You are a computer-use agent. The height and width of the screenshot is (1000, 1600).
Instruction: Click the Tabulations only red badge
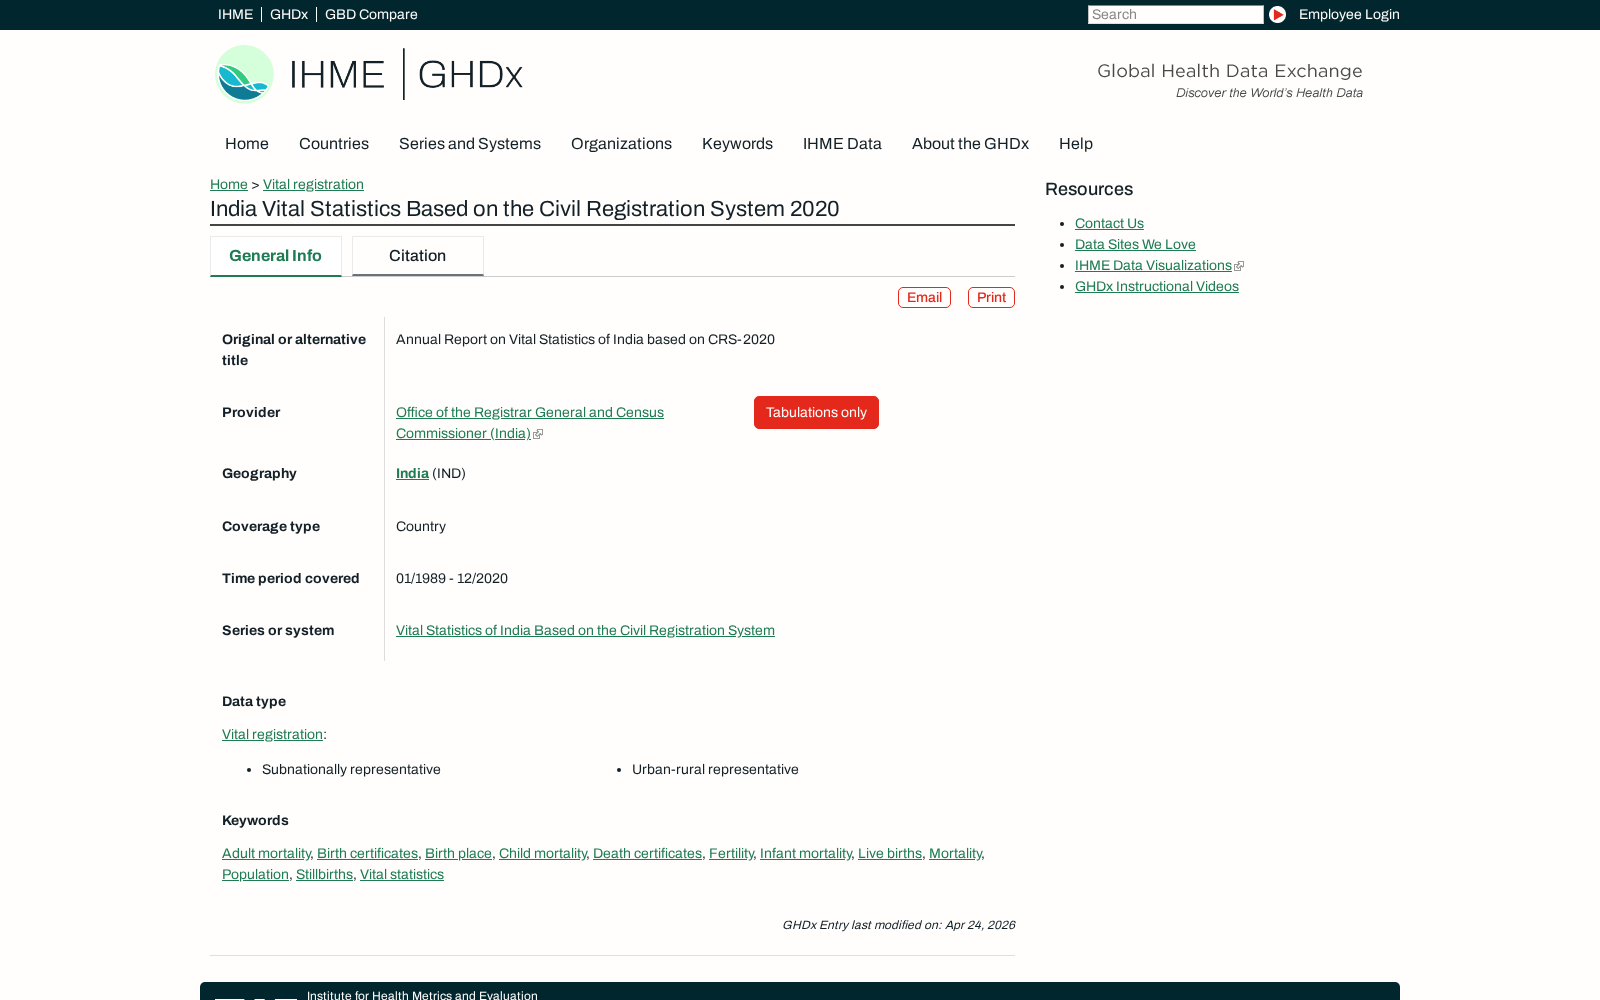pos(816,412)
